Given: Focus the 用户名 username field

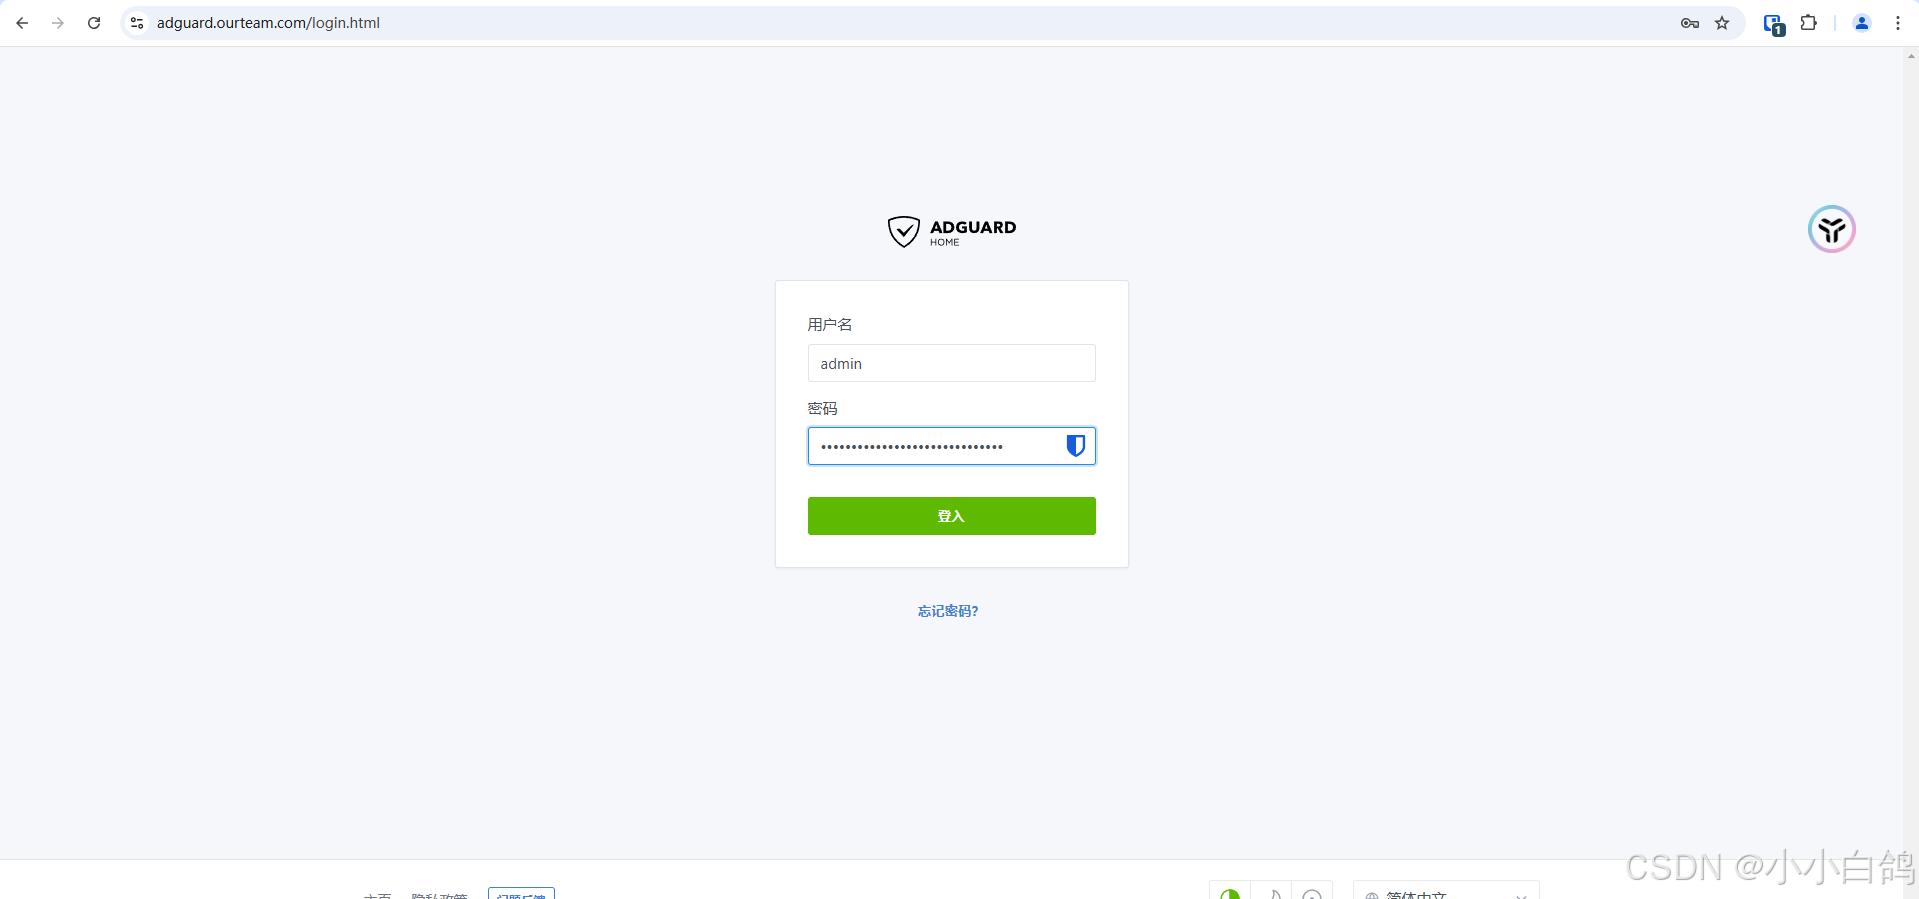Looking at the screenshot, I should 952,363.
